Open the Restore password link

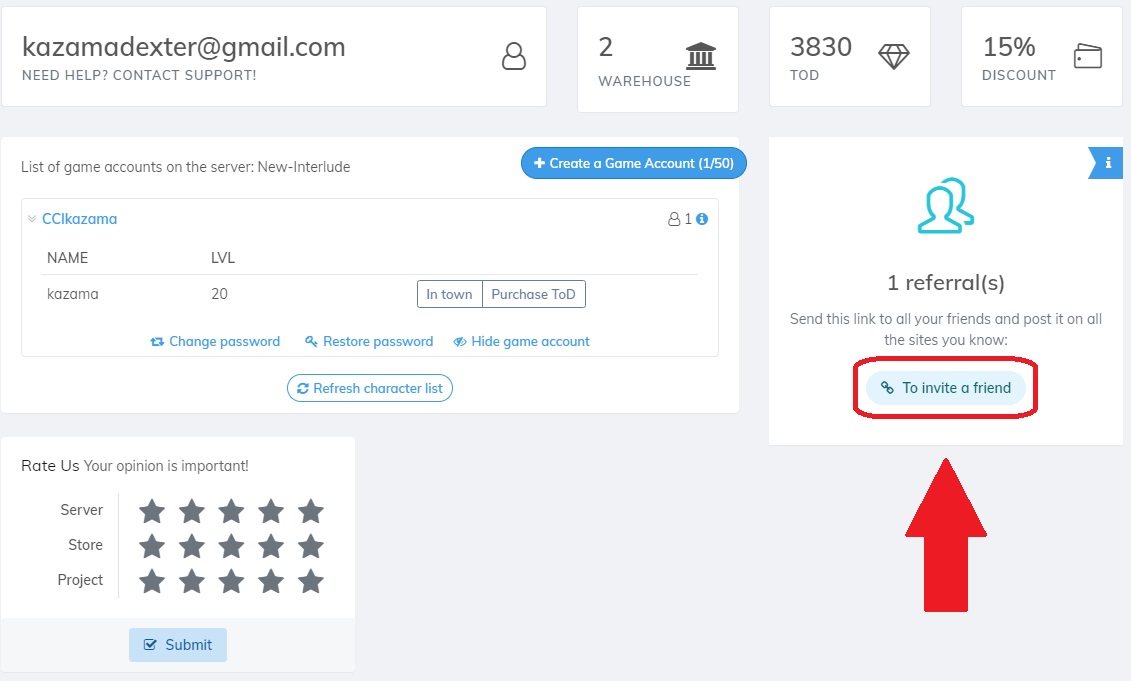[x=369, y=341]
